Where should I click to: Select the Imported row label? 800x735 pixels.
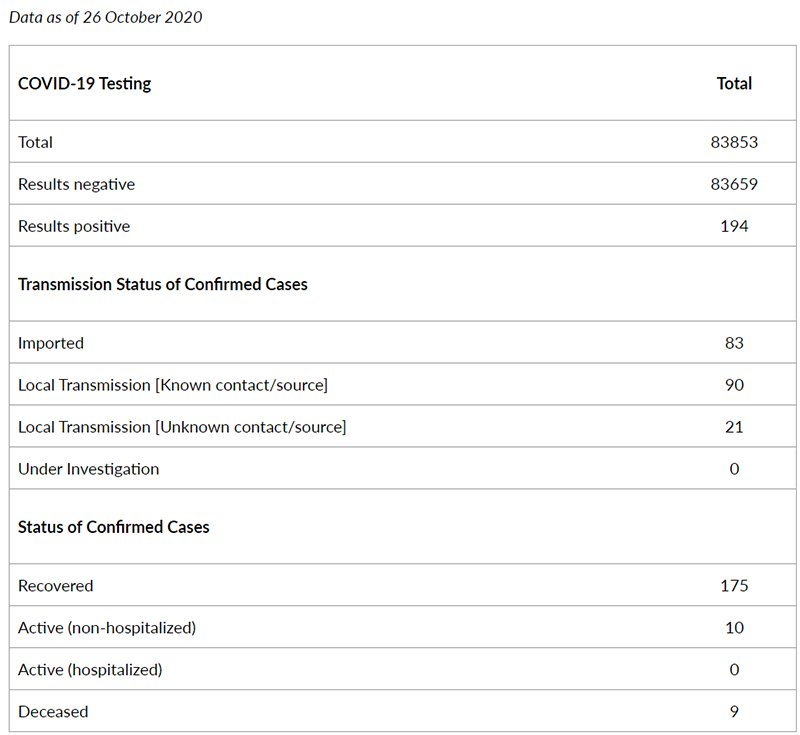point(51,343)
